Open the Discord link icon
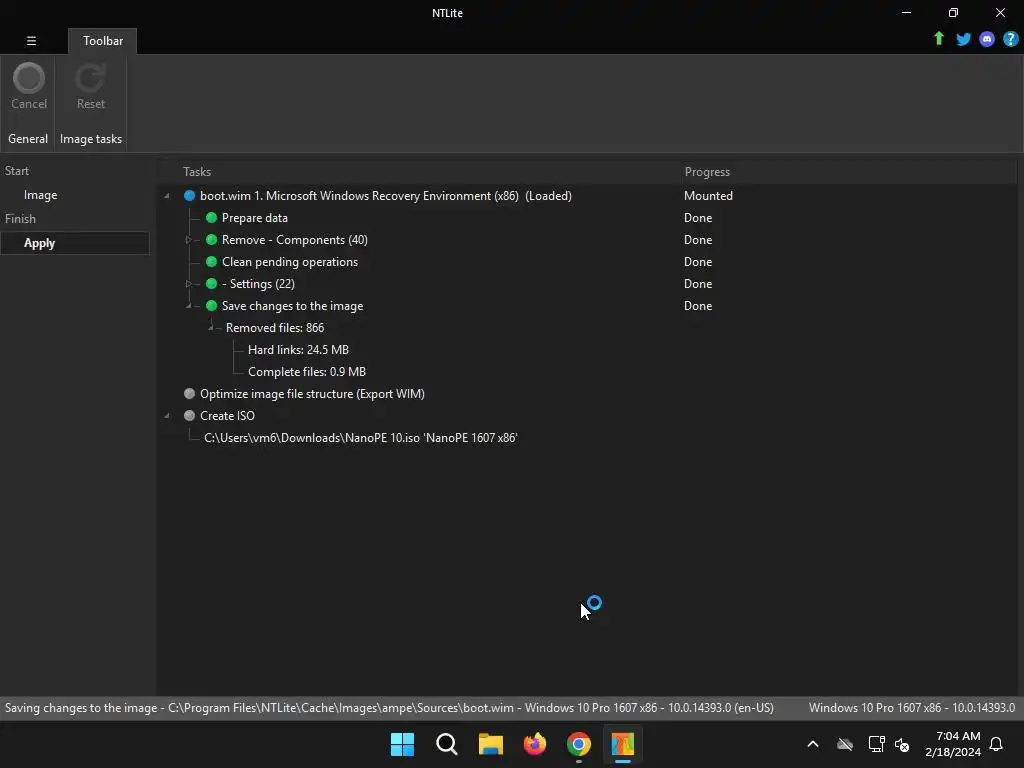Viewport: 1024px width, 768px height. coord(987,39)
